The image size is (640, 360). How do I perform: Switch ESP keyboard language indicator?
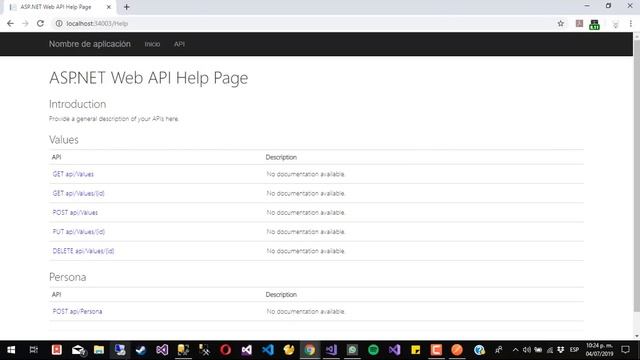(x=574, y=350)
